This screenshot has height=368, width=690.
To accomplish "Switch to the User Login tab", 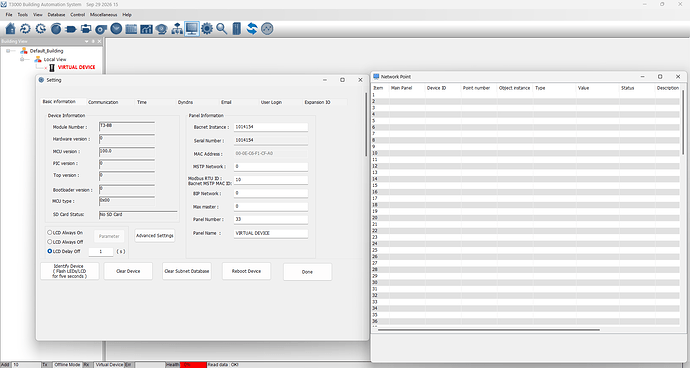I will 271,102.
